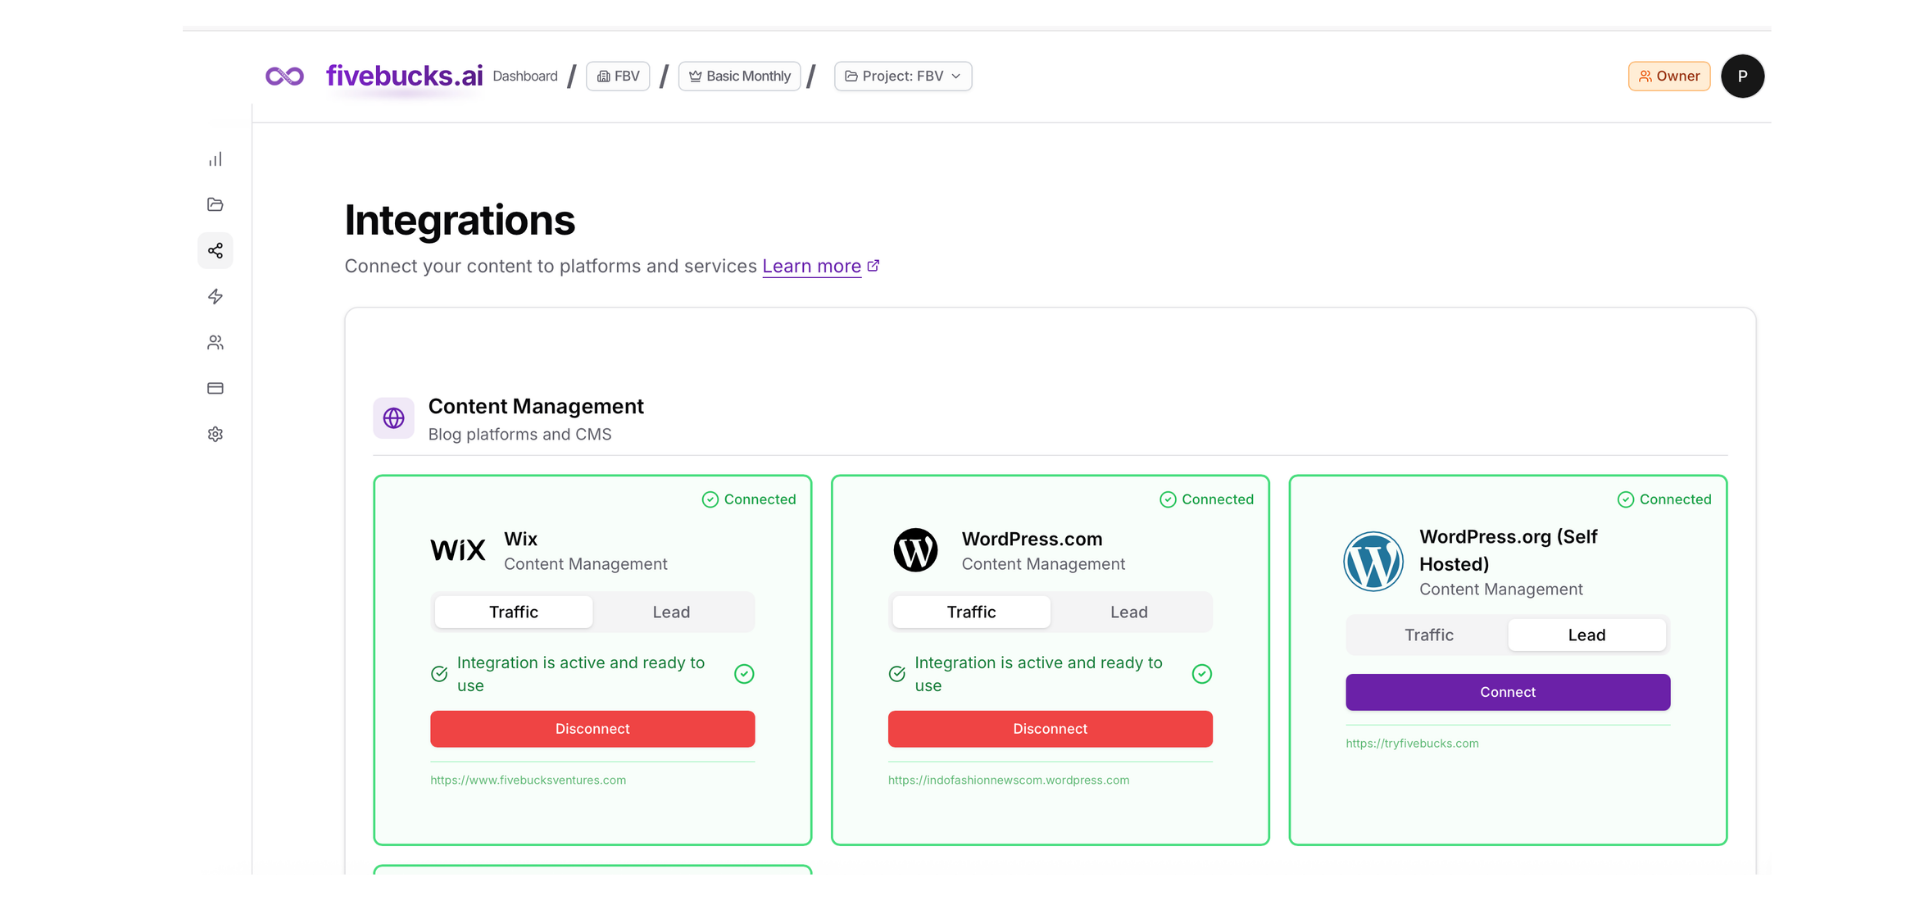Image resolution: width=1920 pixels, height=900 pixels.
Task: Switch WordPress.org card to Traffic mode
Action: 1428,635
